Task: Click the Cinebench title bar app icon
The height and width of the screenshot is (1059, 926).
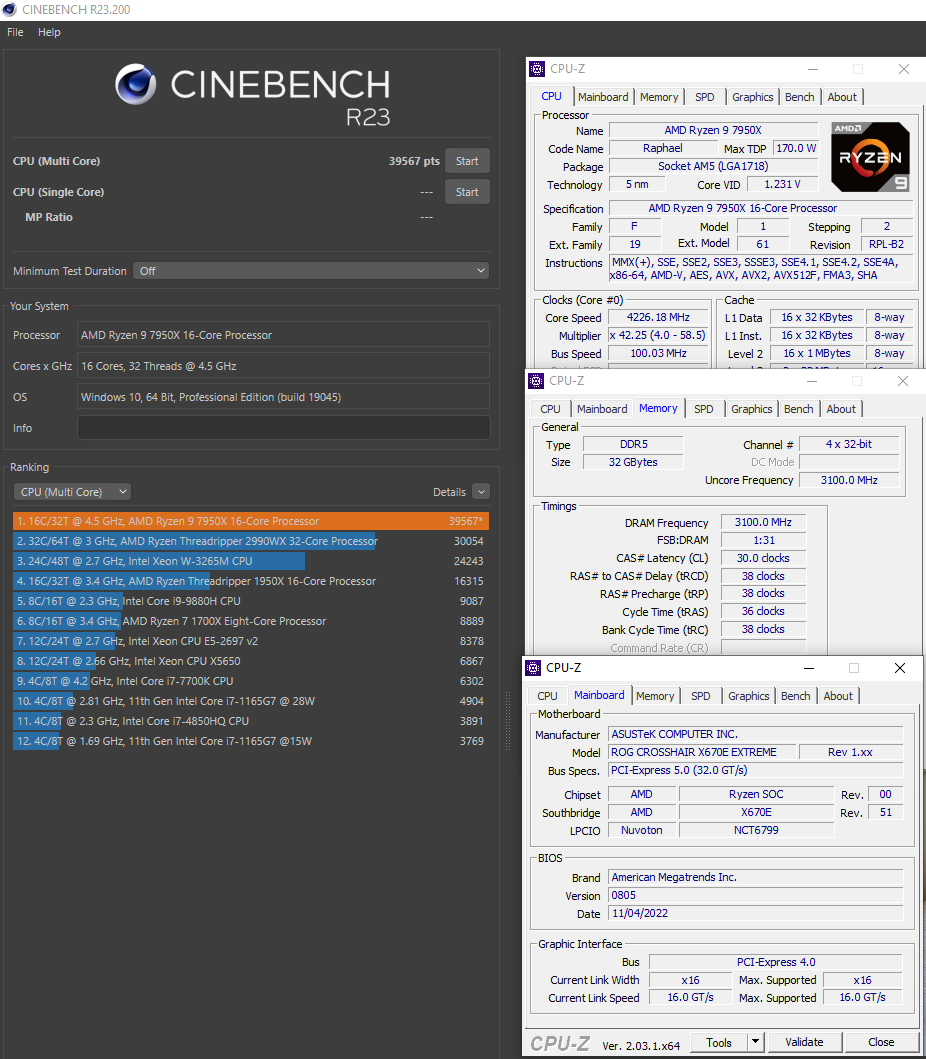Action: [x=9, y=10]
